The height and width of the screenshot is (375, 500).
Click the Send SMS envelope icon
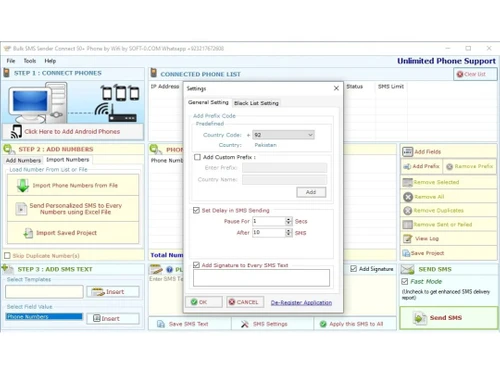point(407,269)
